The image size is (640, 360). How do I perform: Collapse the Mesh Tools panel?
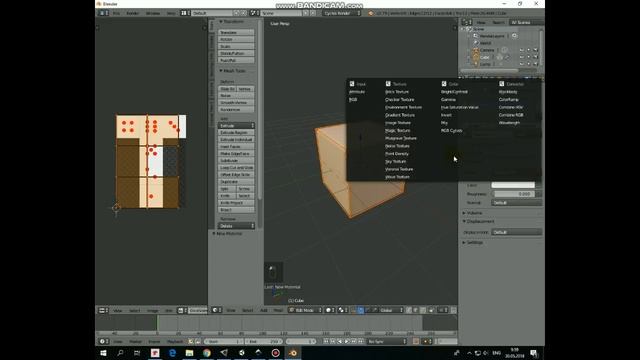pos(232,71)
